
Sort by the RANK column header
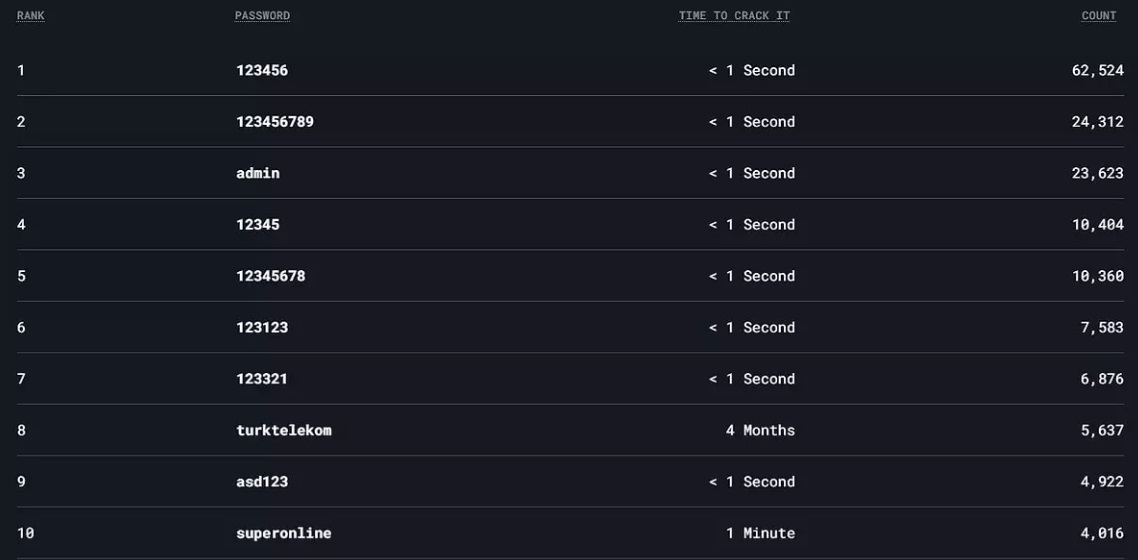coord(30,16)
